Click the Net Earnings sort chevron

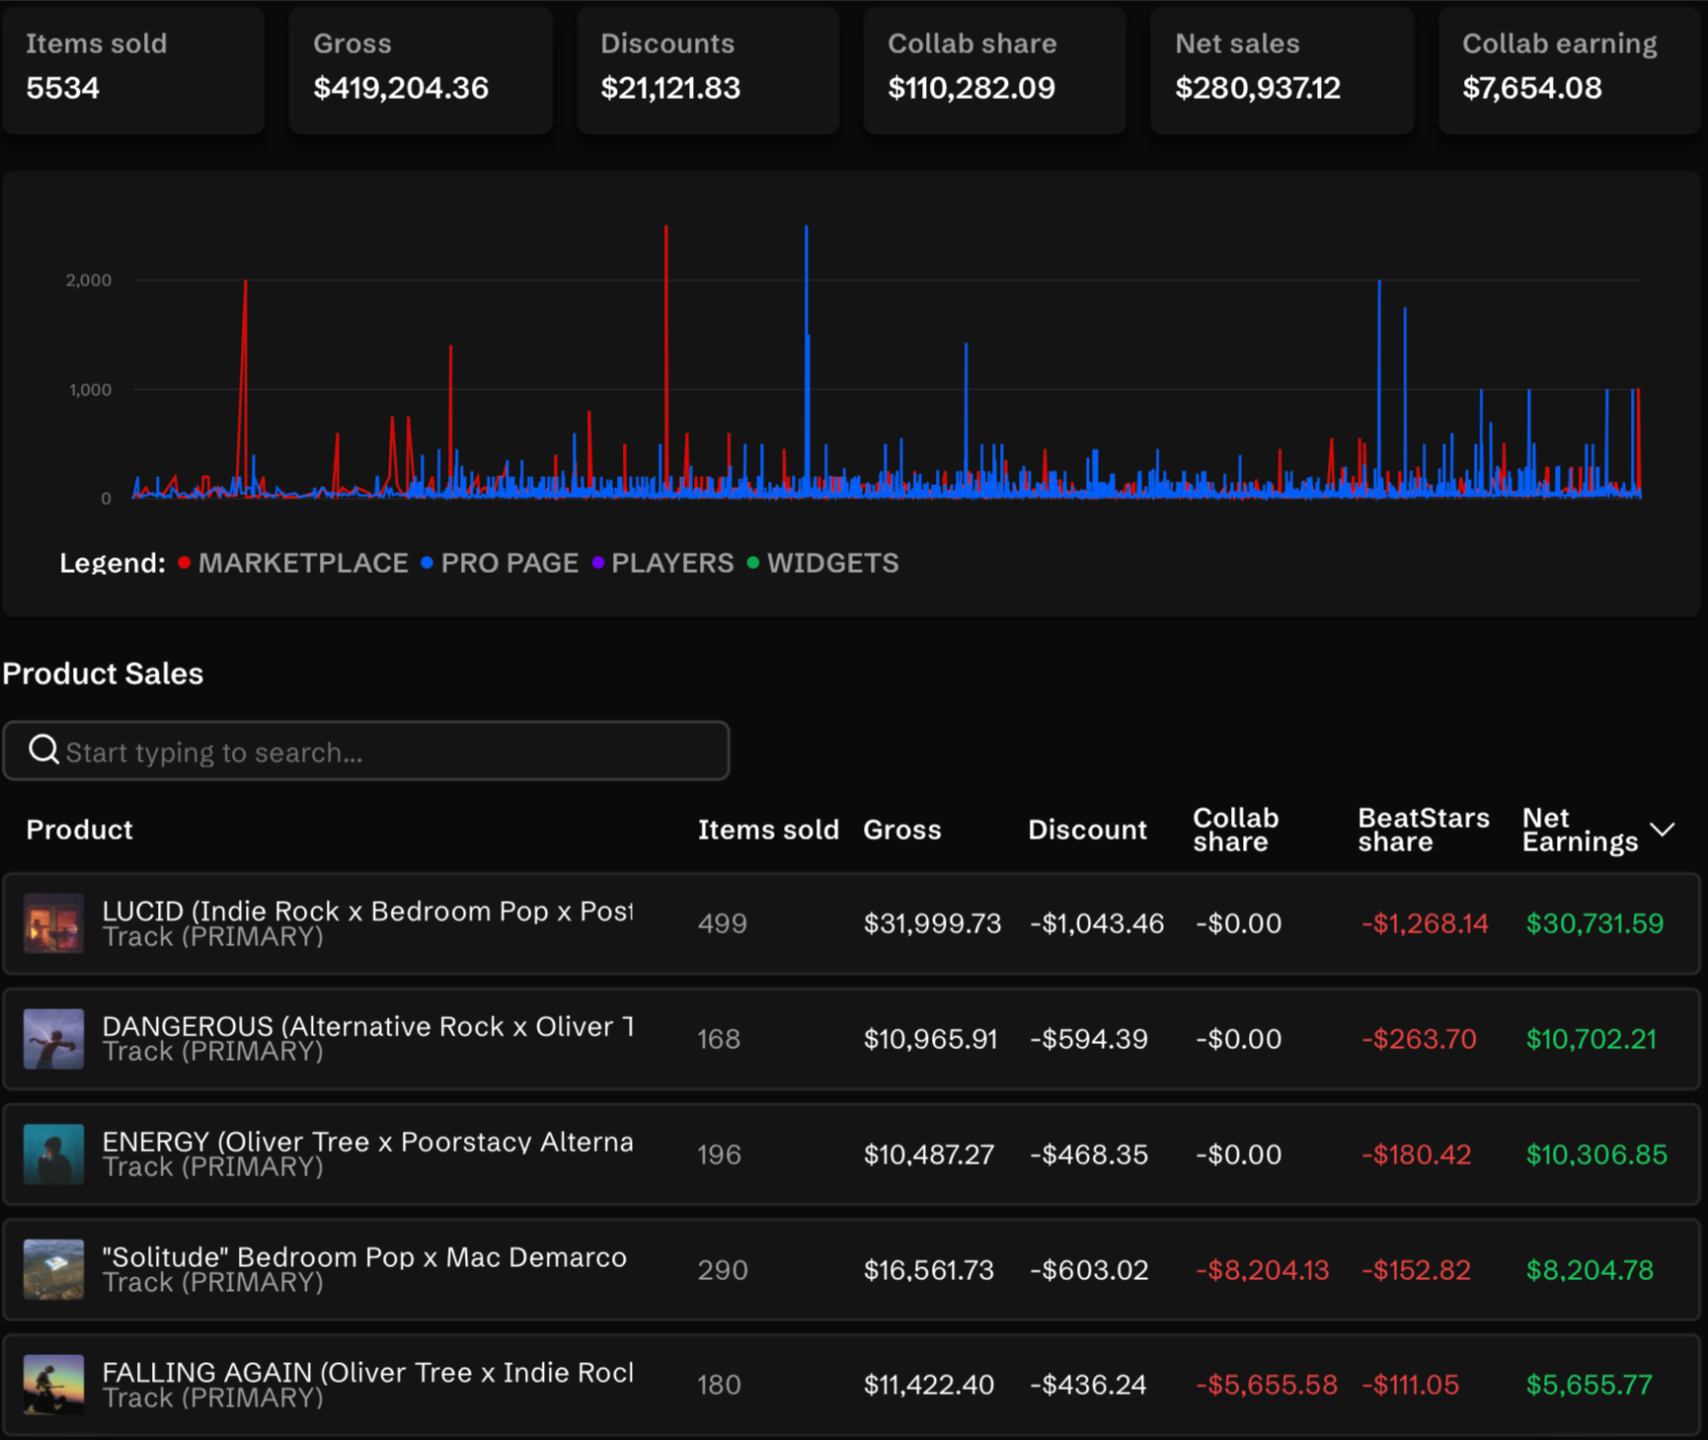pos(1662,830)
